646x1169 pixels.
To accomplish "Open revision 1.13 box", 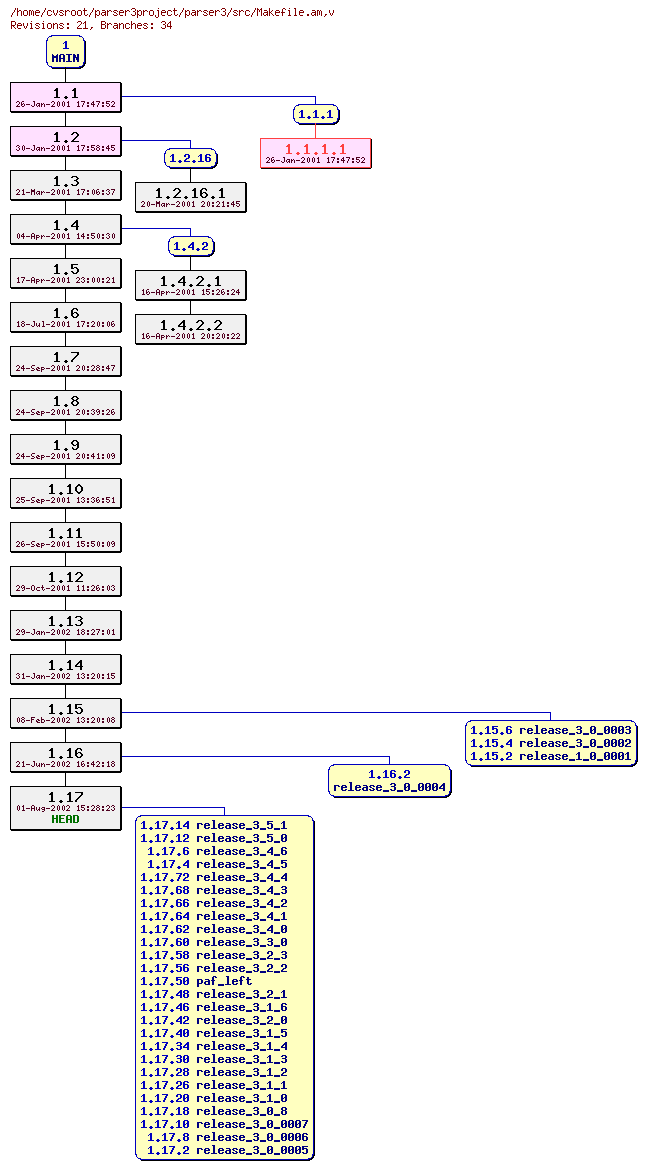I will 66,626.
